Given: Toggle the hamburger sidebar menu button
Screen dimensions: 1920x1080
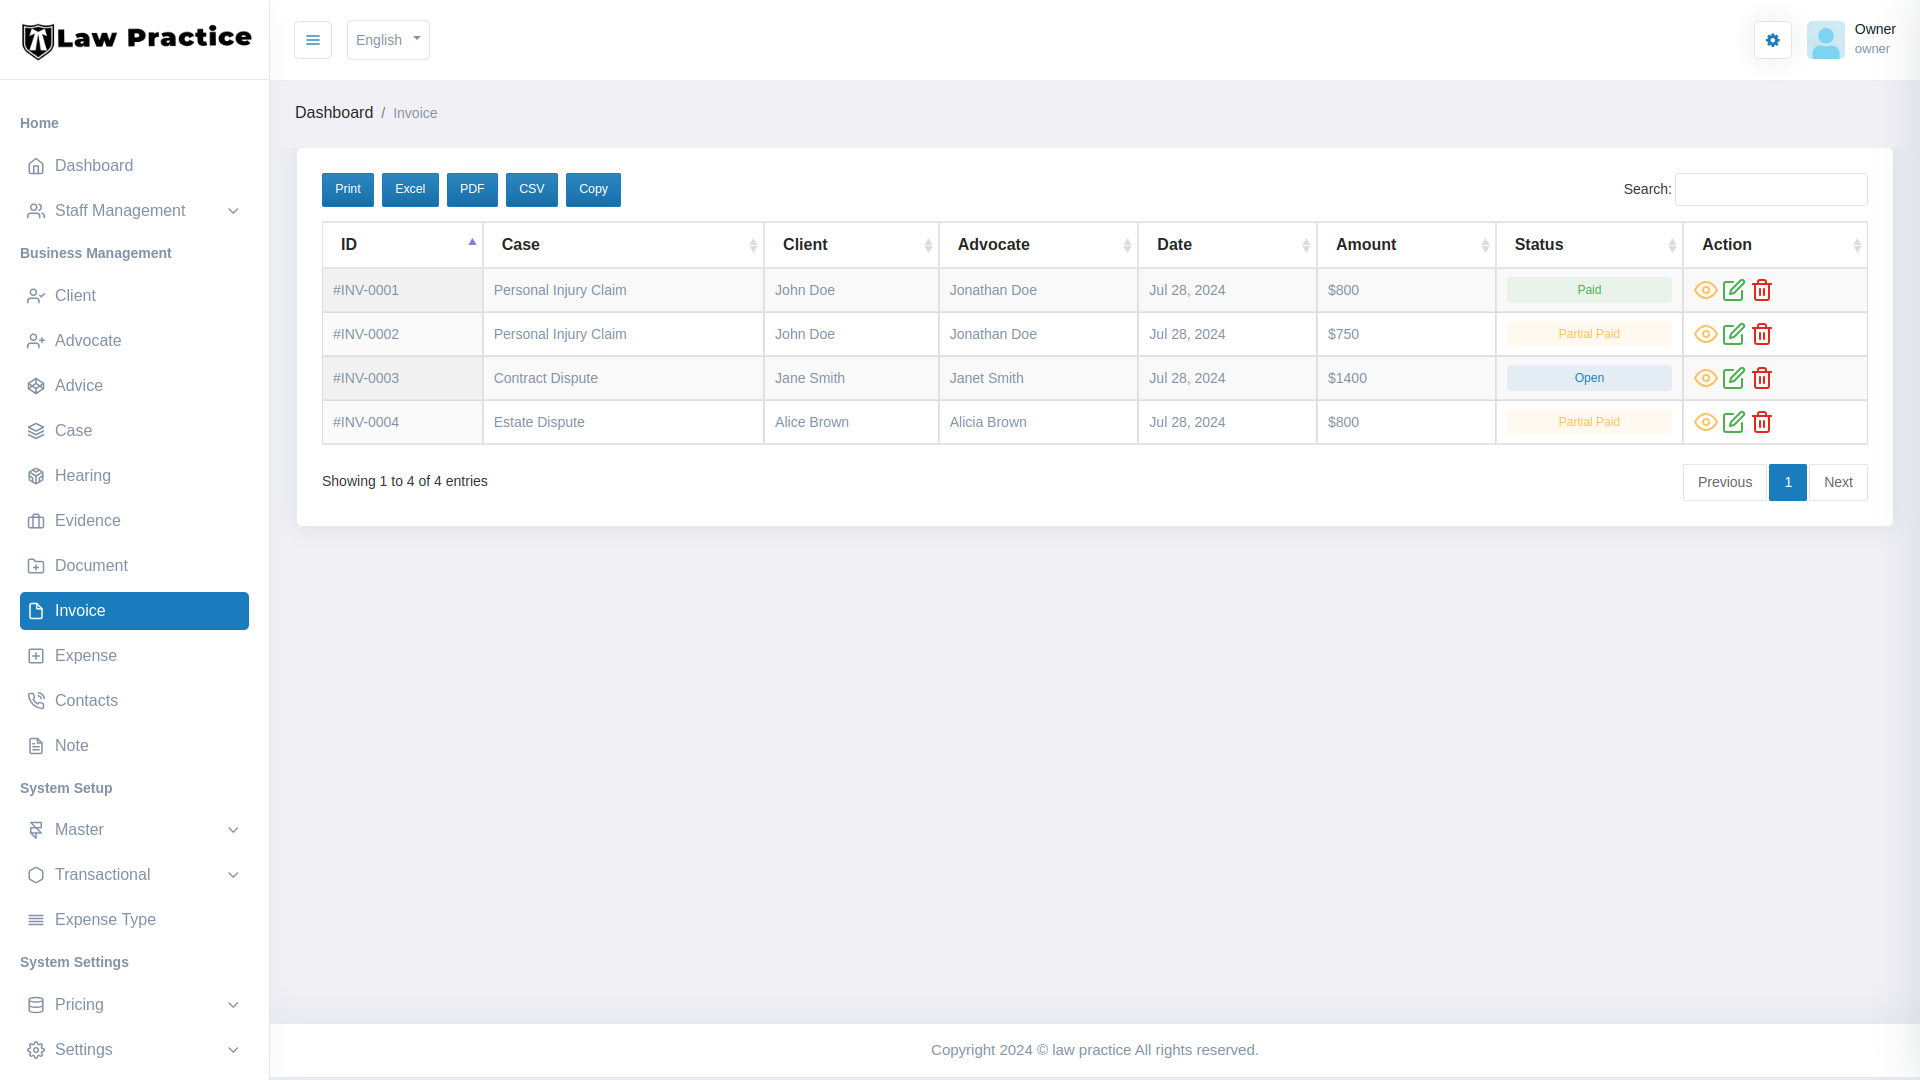Looking at the screenshot, I should 312,40.
